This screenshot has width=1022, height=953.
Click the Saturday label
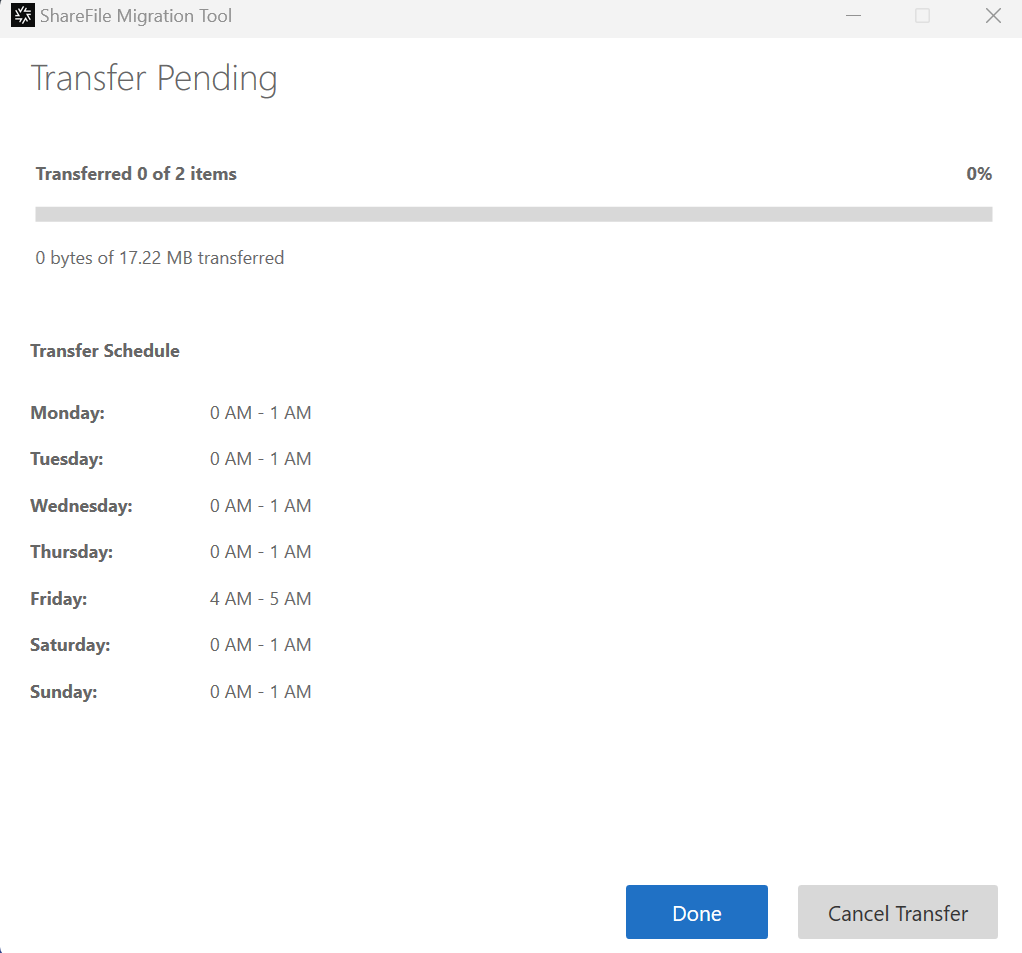click(x=70, y=645)
